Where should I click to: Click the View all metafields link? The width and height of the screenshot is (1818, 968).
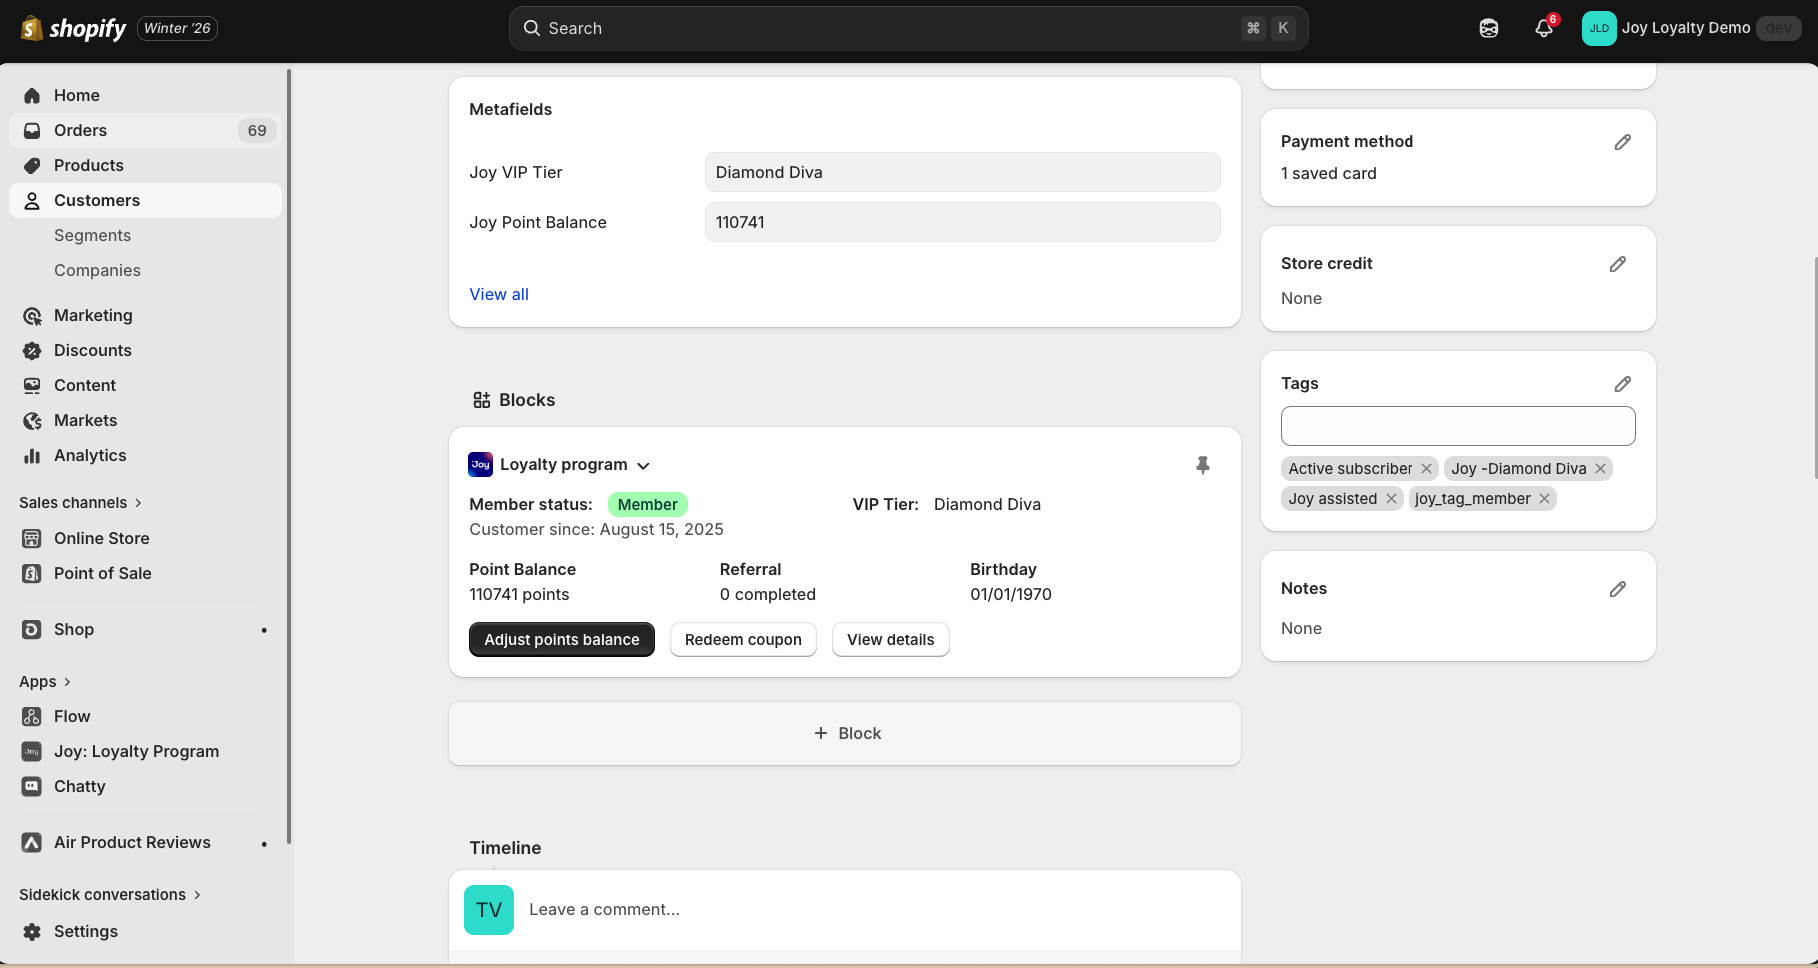(x=499, y=294)
